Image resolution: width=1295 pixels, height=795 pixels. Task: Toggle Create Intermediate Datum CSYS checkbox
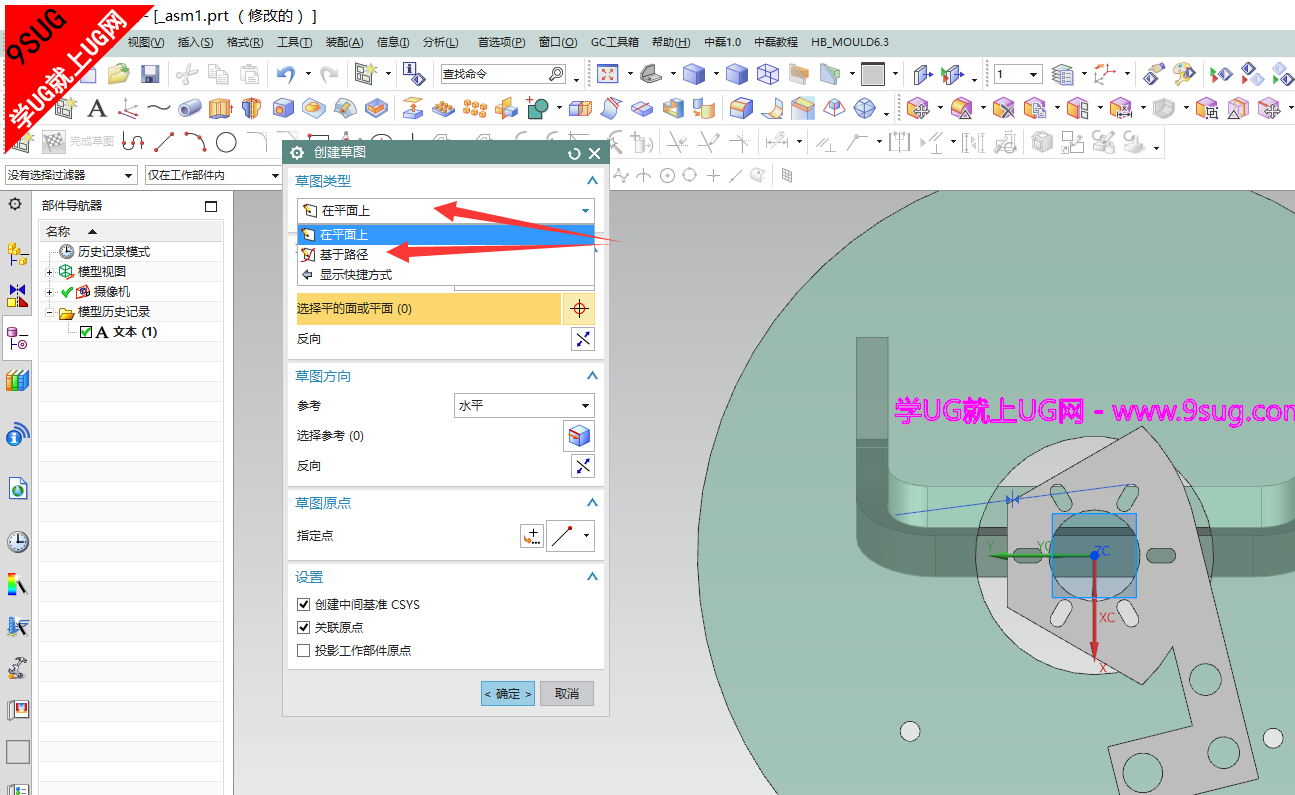coord(304,605)
